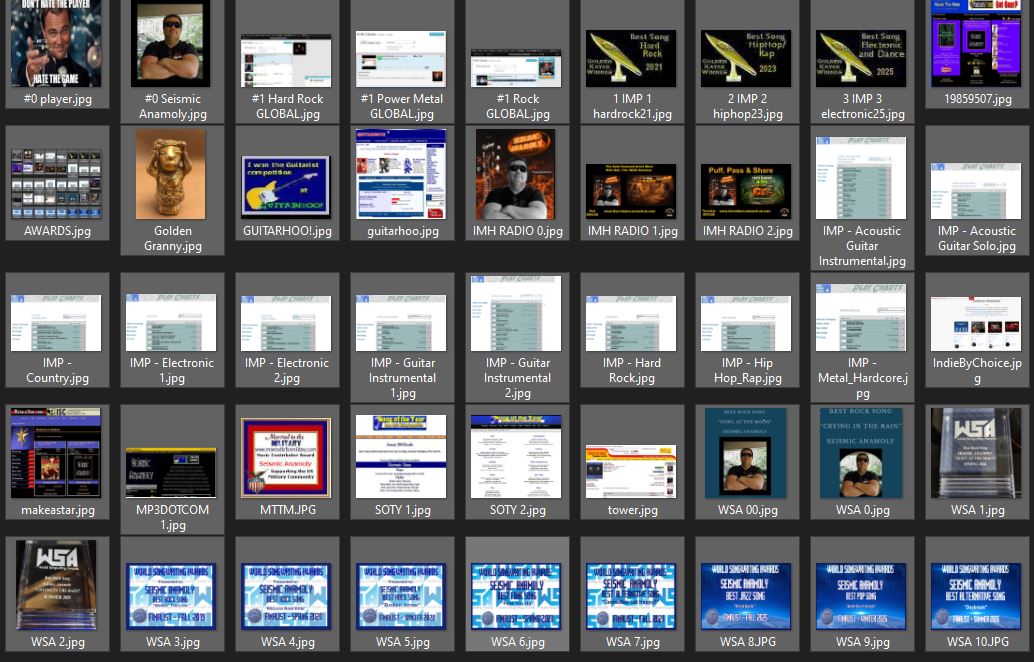Click the WSA 10.JPG thumbnail
1034x662 pixels.
pyautogui.click(x=977, y=596)
